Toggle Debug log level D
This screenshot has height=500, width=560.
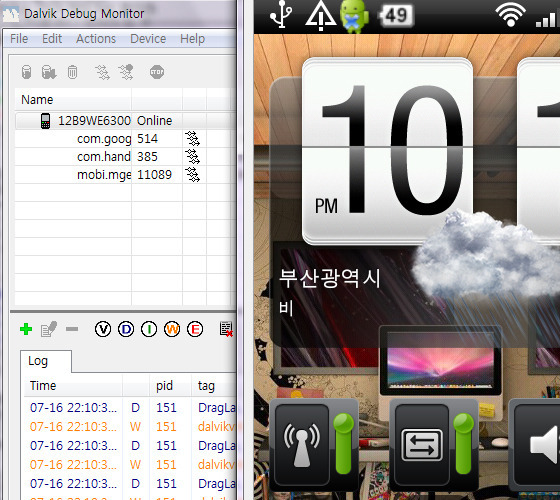126,329
